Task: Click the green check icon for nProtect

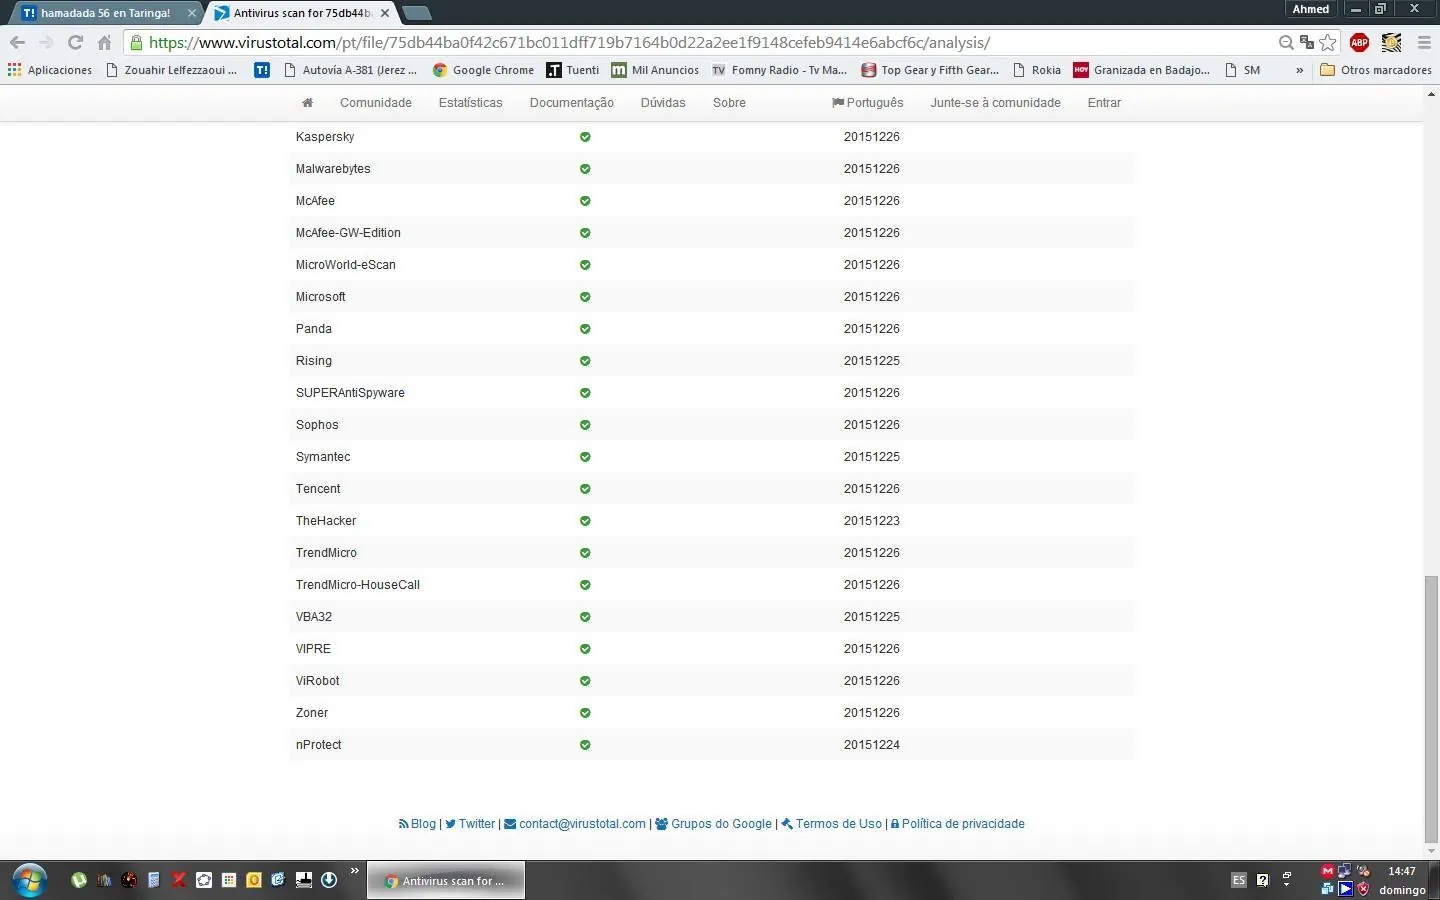Action: [585, 745]
